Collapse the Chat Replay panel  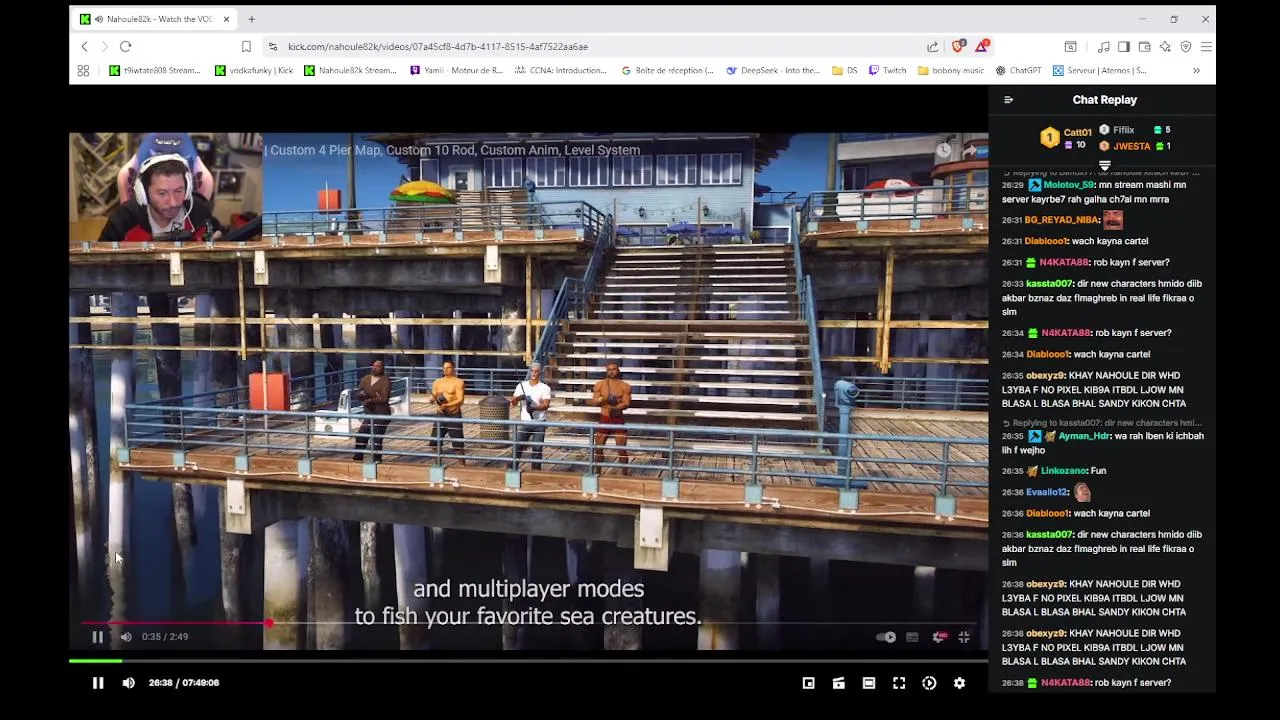[x=1008, y=100]
